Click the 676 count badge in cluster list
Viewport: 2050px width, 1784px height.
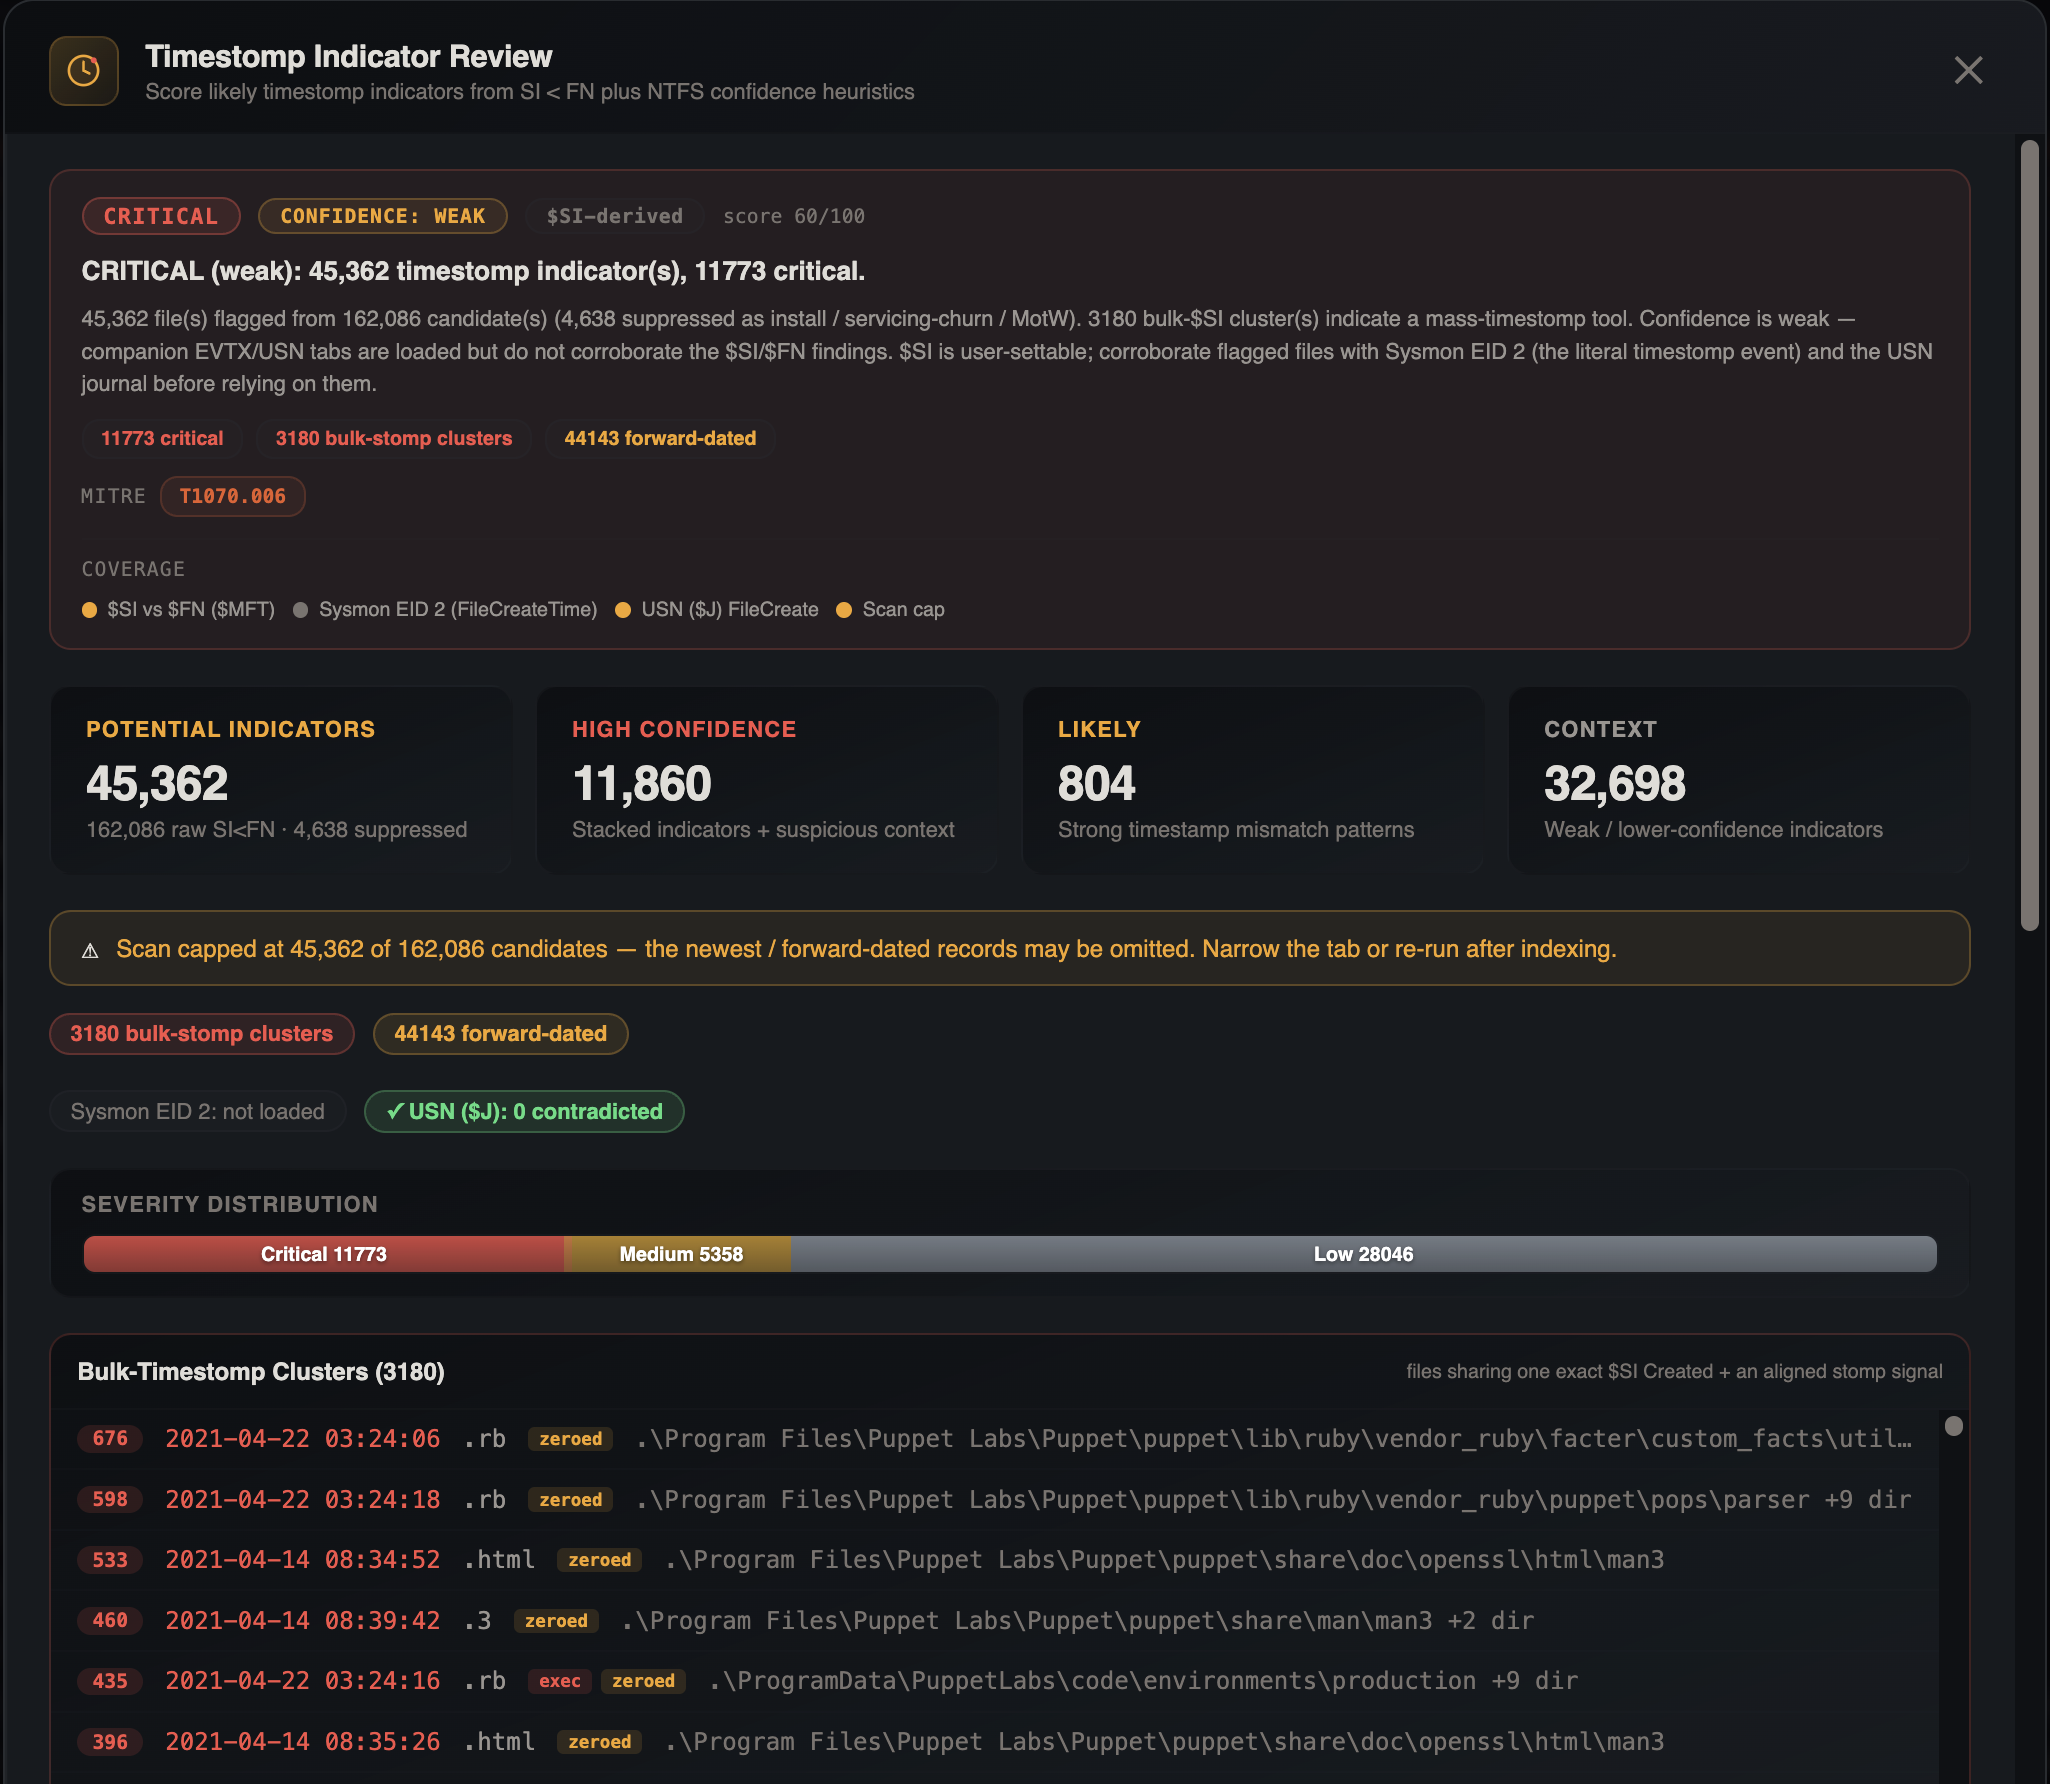110,1439
